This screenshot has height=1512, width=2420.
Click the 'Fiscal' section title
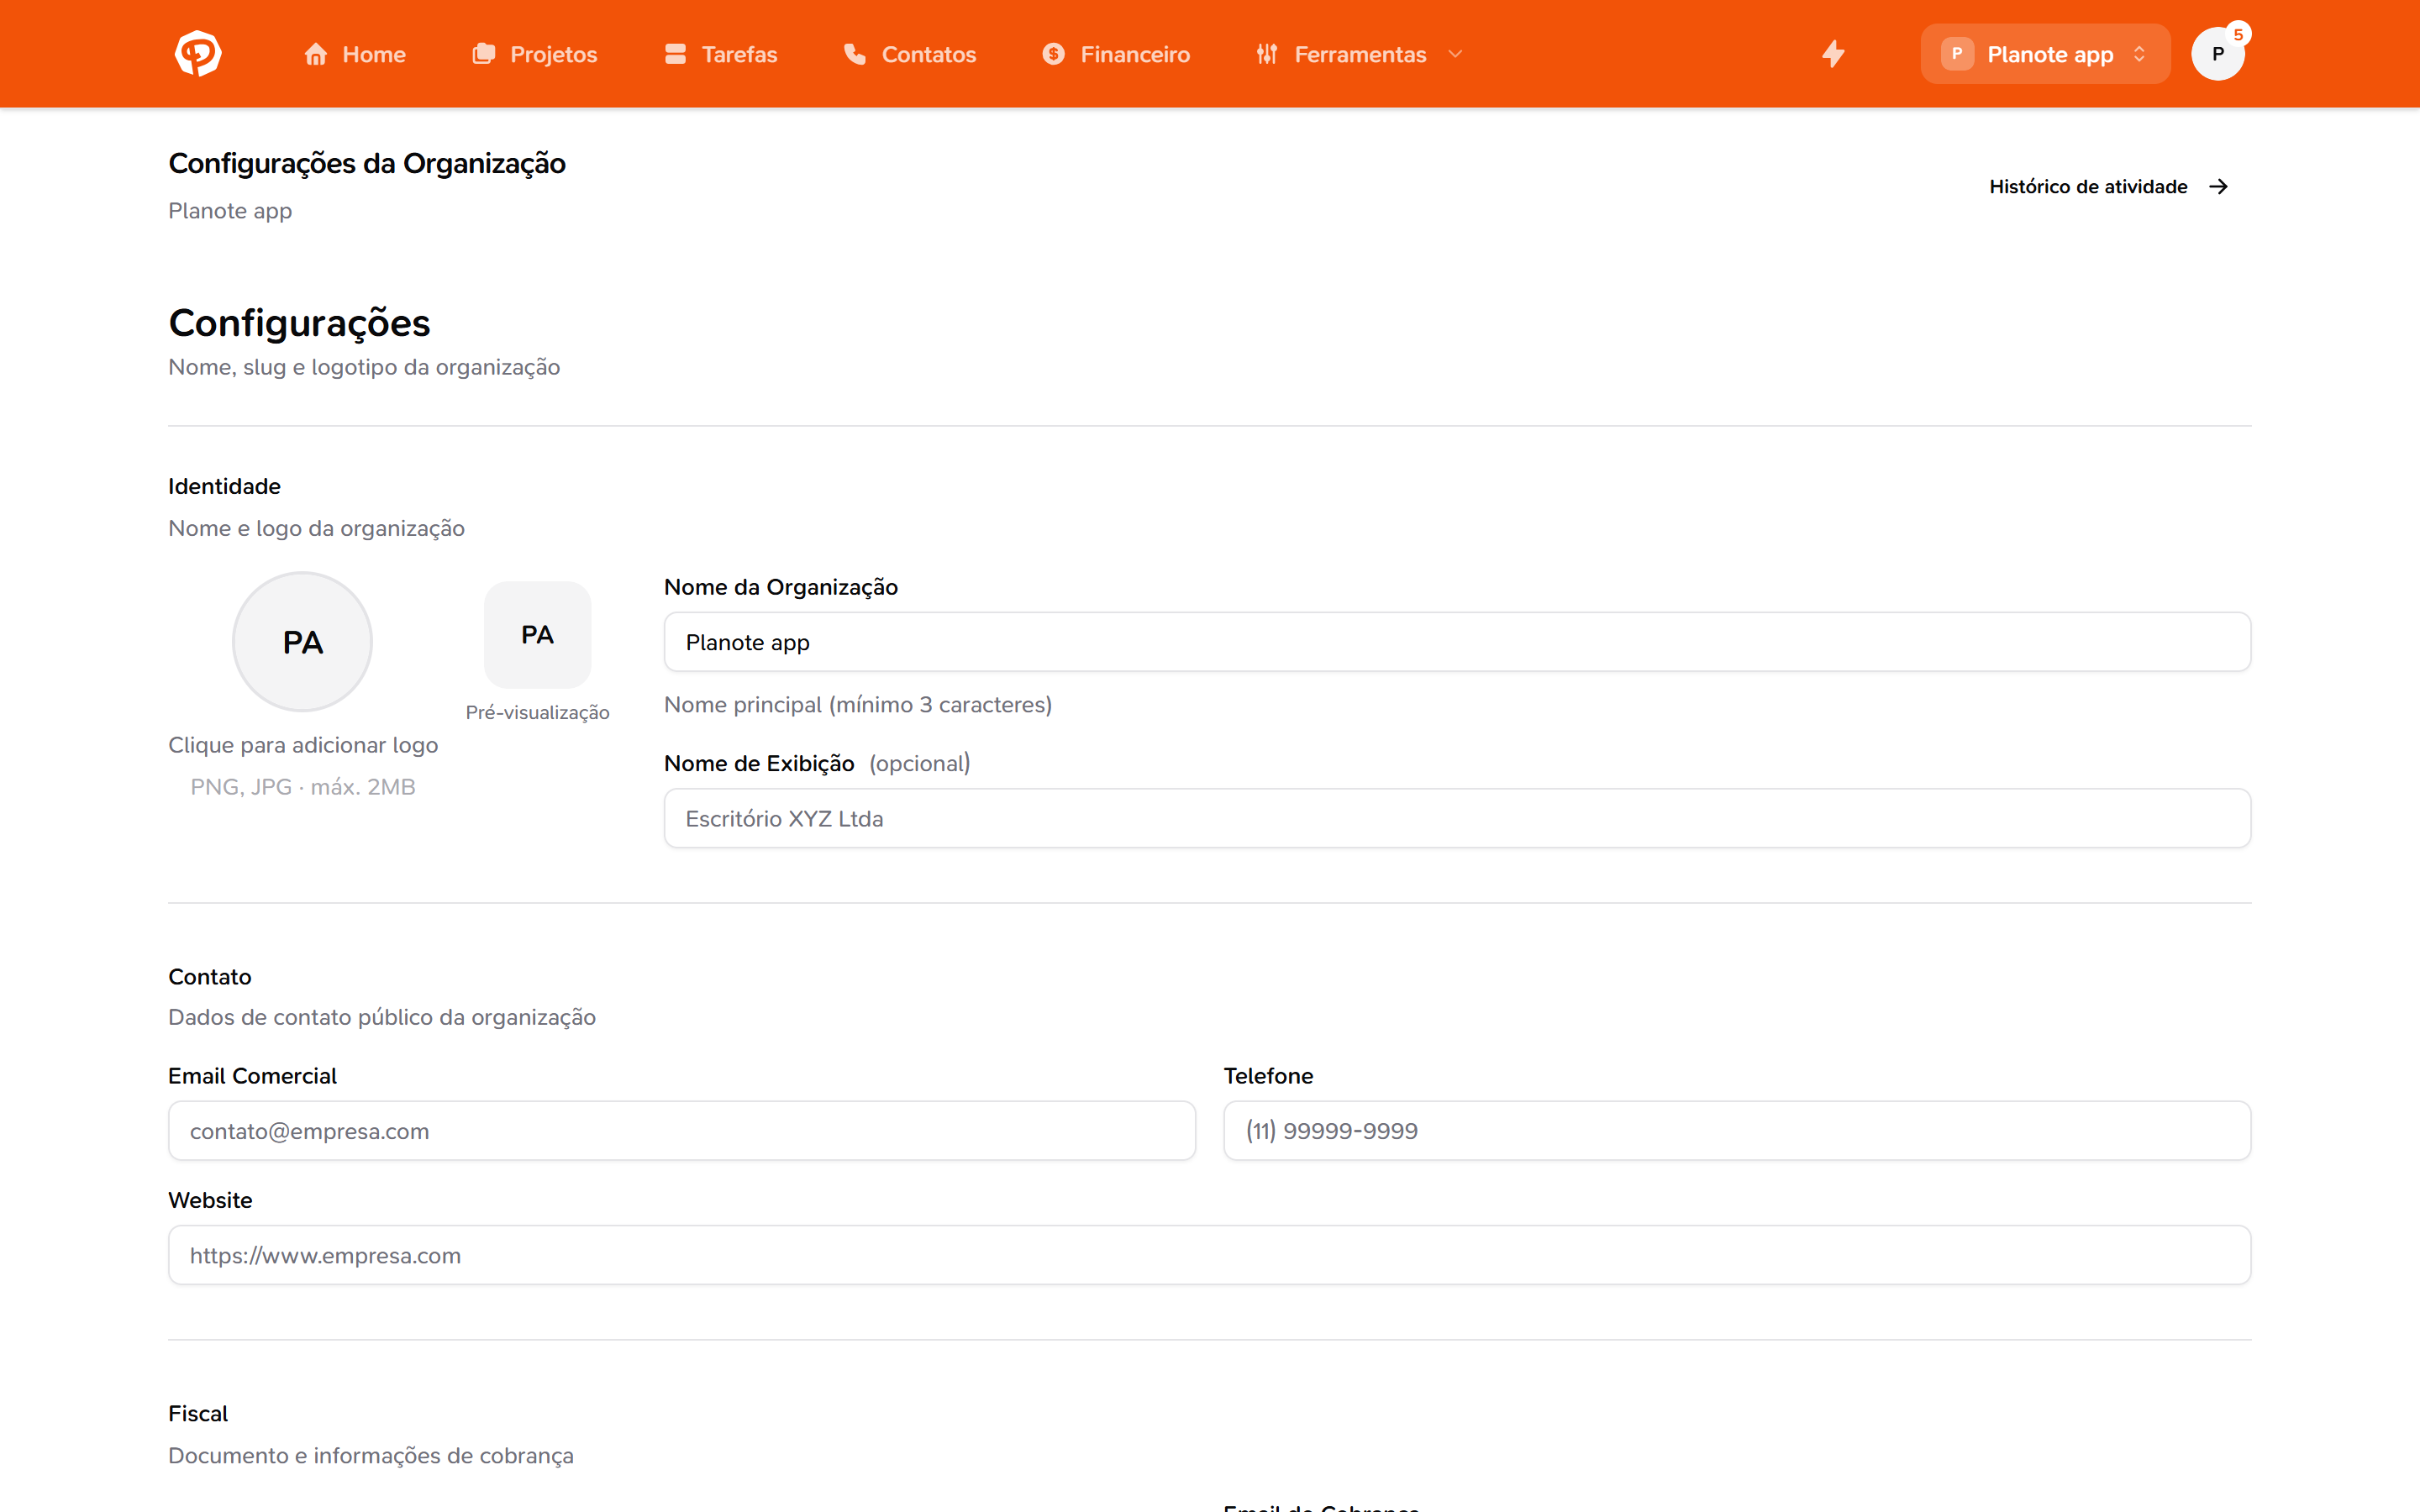coord(198,1413)
